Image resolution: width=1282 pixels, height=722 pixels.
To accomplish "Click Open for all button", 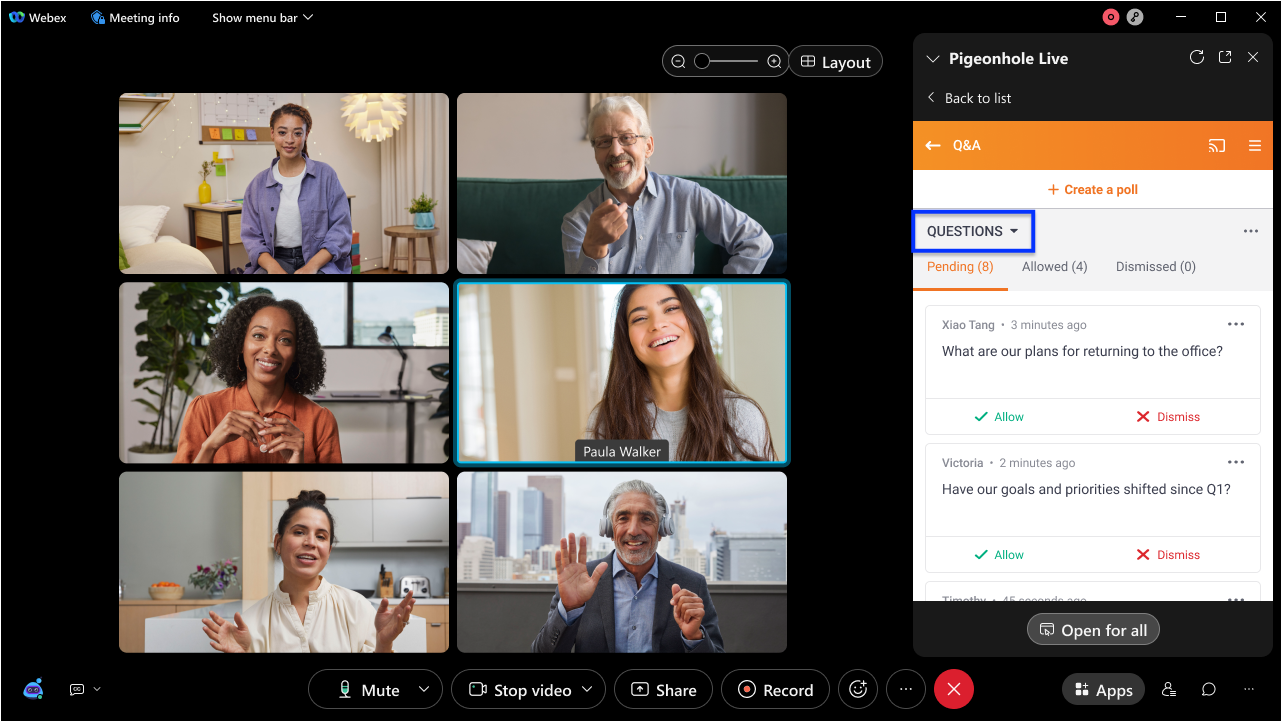I will (x=1093, y=630).
